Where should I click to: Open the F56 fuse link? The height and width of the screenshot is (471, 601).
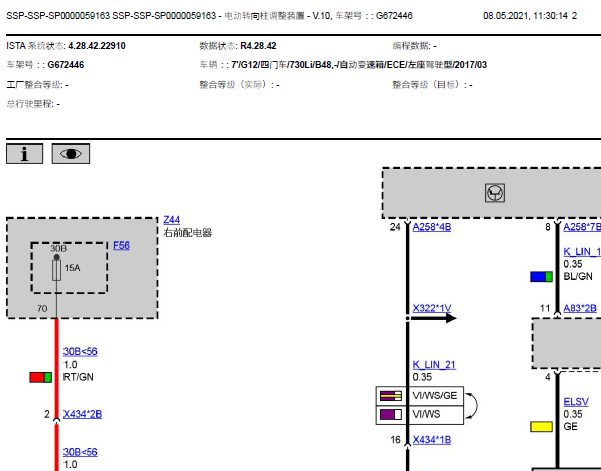click(122, 245)
